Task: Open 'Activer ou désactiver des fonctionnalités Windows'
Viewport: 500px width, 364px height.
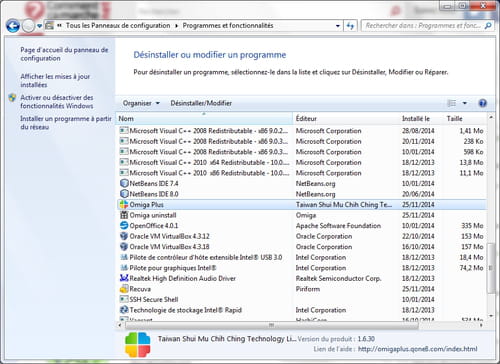Action: (x=57, y=102)
